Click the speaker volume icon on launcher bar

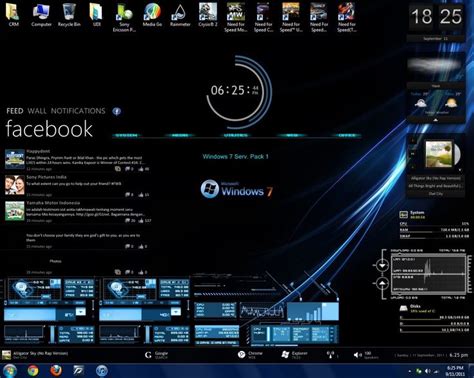357,355
